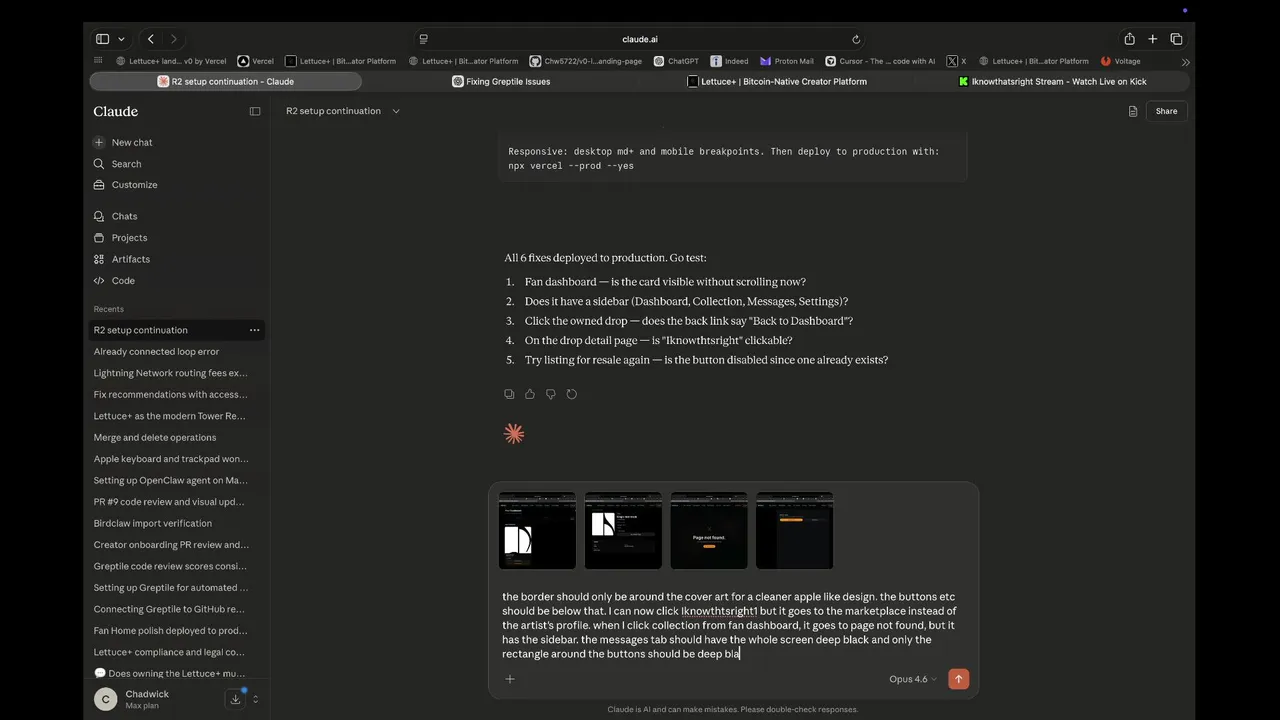Open Search in Claude sidebar
Screen dimensions: 1280x720
click(x=117, y=164)
